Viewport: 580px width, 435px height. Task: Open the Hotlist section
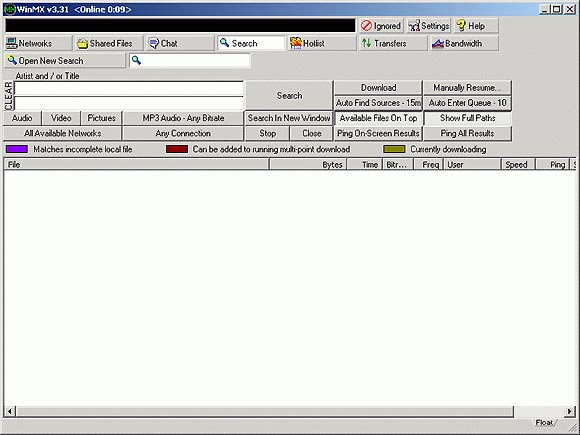[x=322, y=43]
